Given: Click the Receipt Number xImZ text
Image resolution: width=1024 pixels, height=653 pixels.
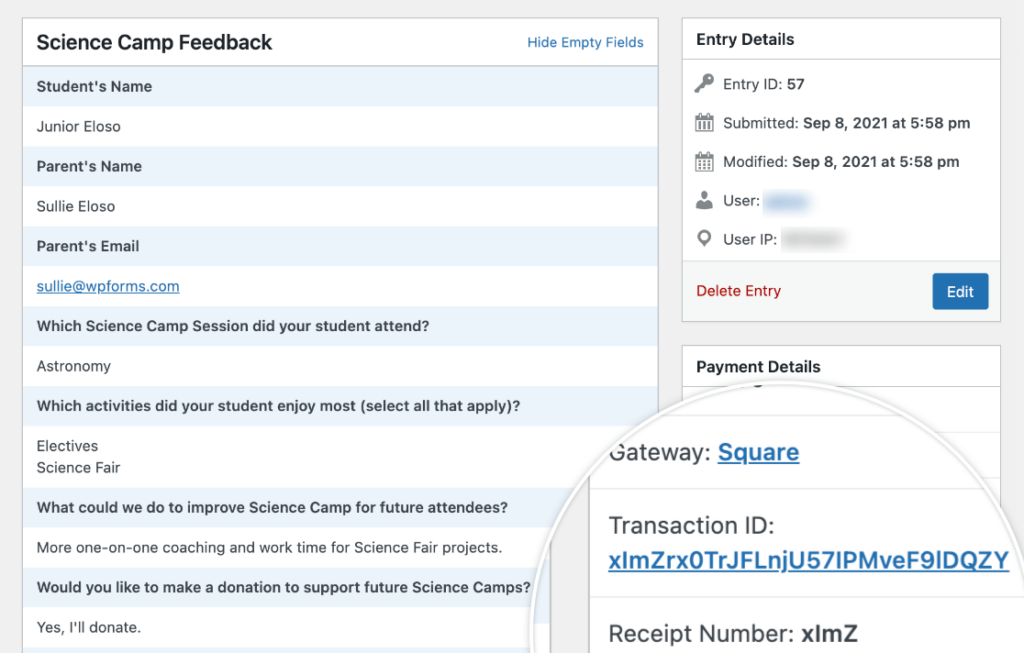Looking at the screenshot, I should click(733, 633).
